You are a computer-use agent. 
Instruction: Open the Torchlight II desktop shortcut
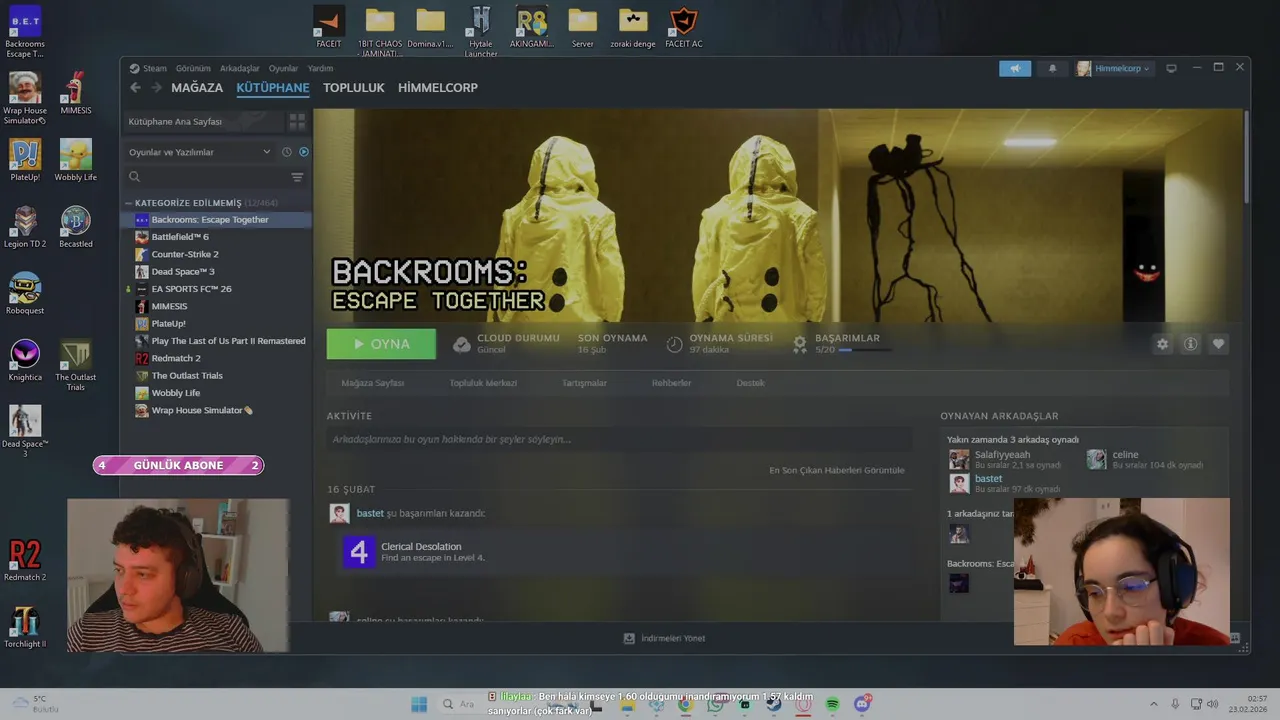(x=25, y=627)
